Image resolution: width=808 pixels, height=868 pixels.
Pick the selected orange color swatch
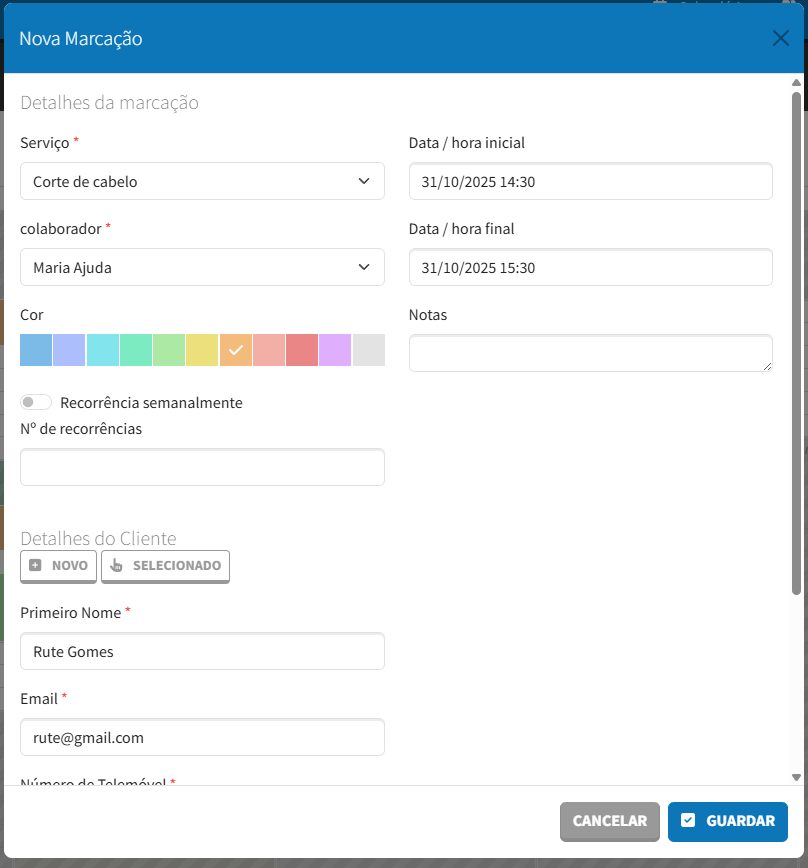tap(236, 350)
